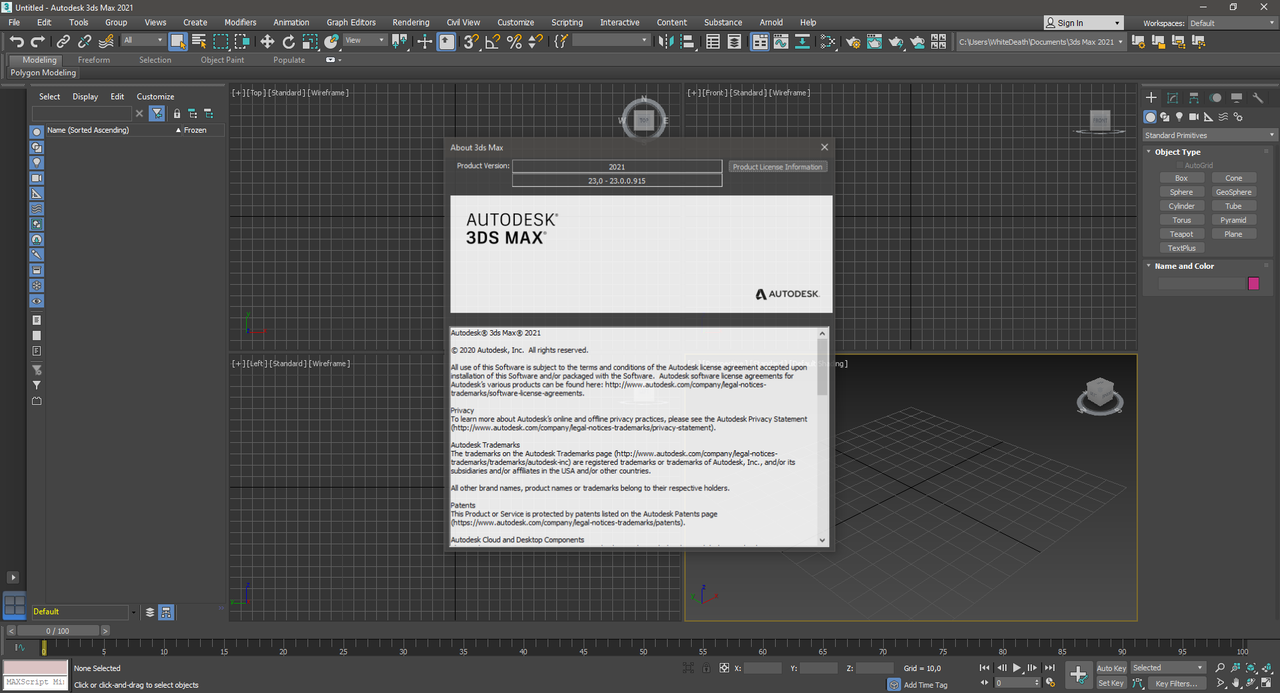
Task: Collapse the Object Type rollout
Action: (x=1177, y=152)
